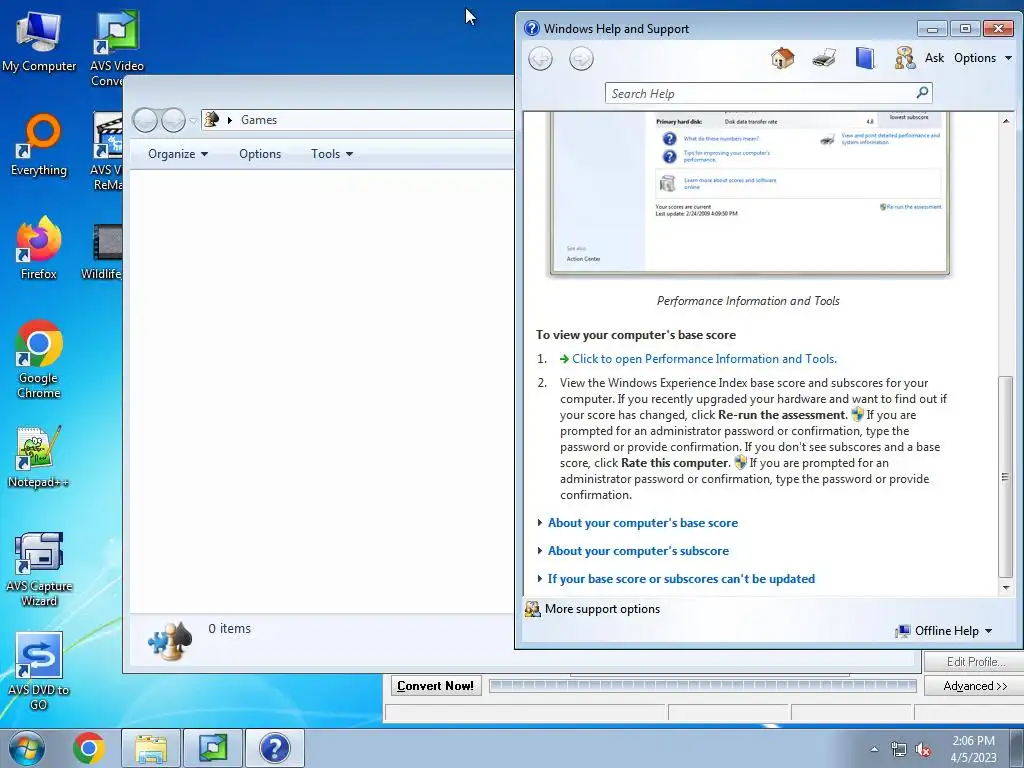Open the Organize dropdown in Games window
This screenshot has height=768, width=1024.
[x=178, y=153]
